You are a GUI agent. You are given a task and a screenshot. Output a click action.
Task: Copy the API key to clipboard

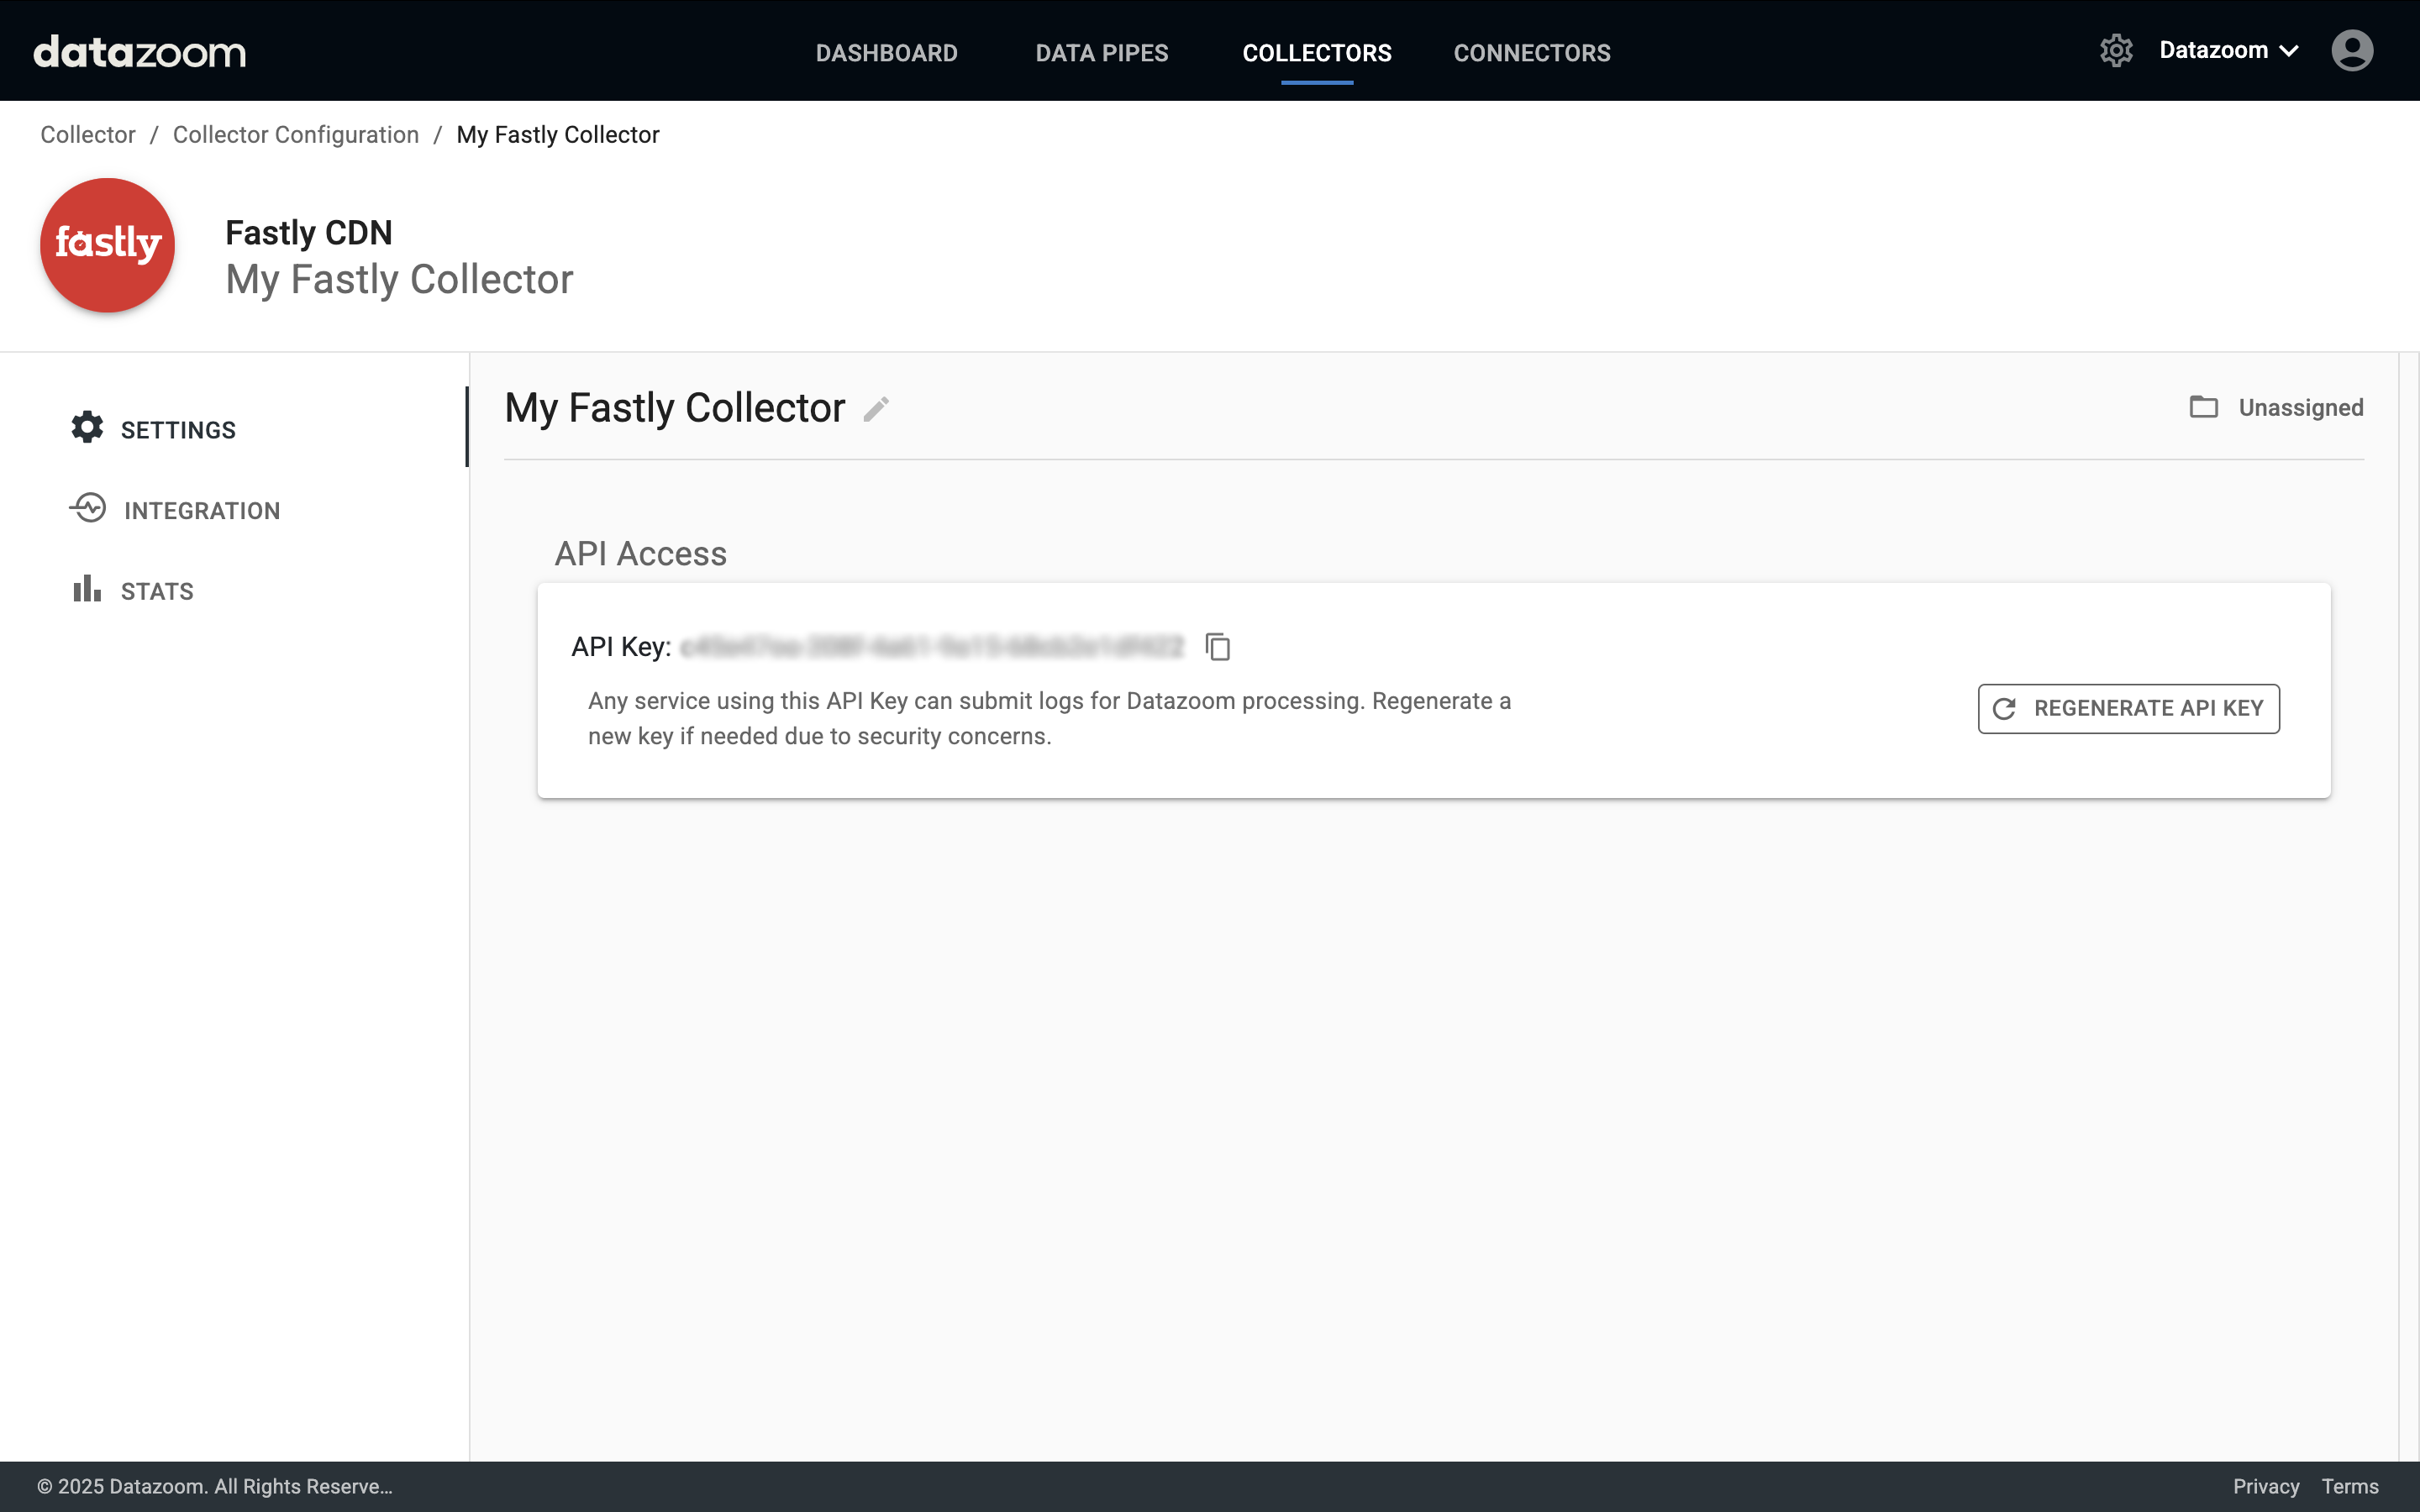(1218, 647)
